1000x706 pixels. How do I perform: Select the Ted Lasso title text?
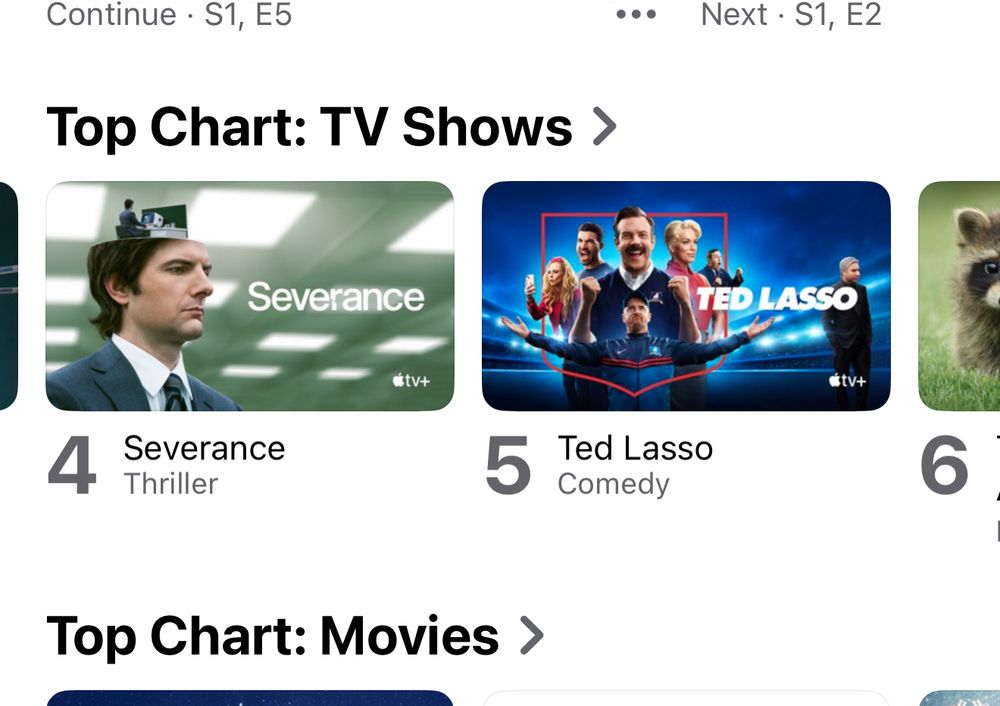point(635,448)
